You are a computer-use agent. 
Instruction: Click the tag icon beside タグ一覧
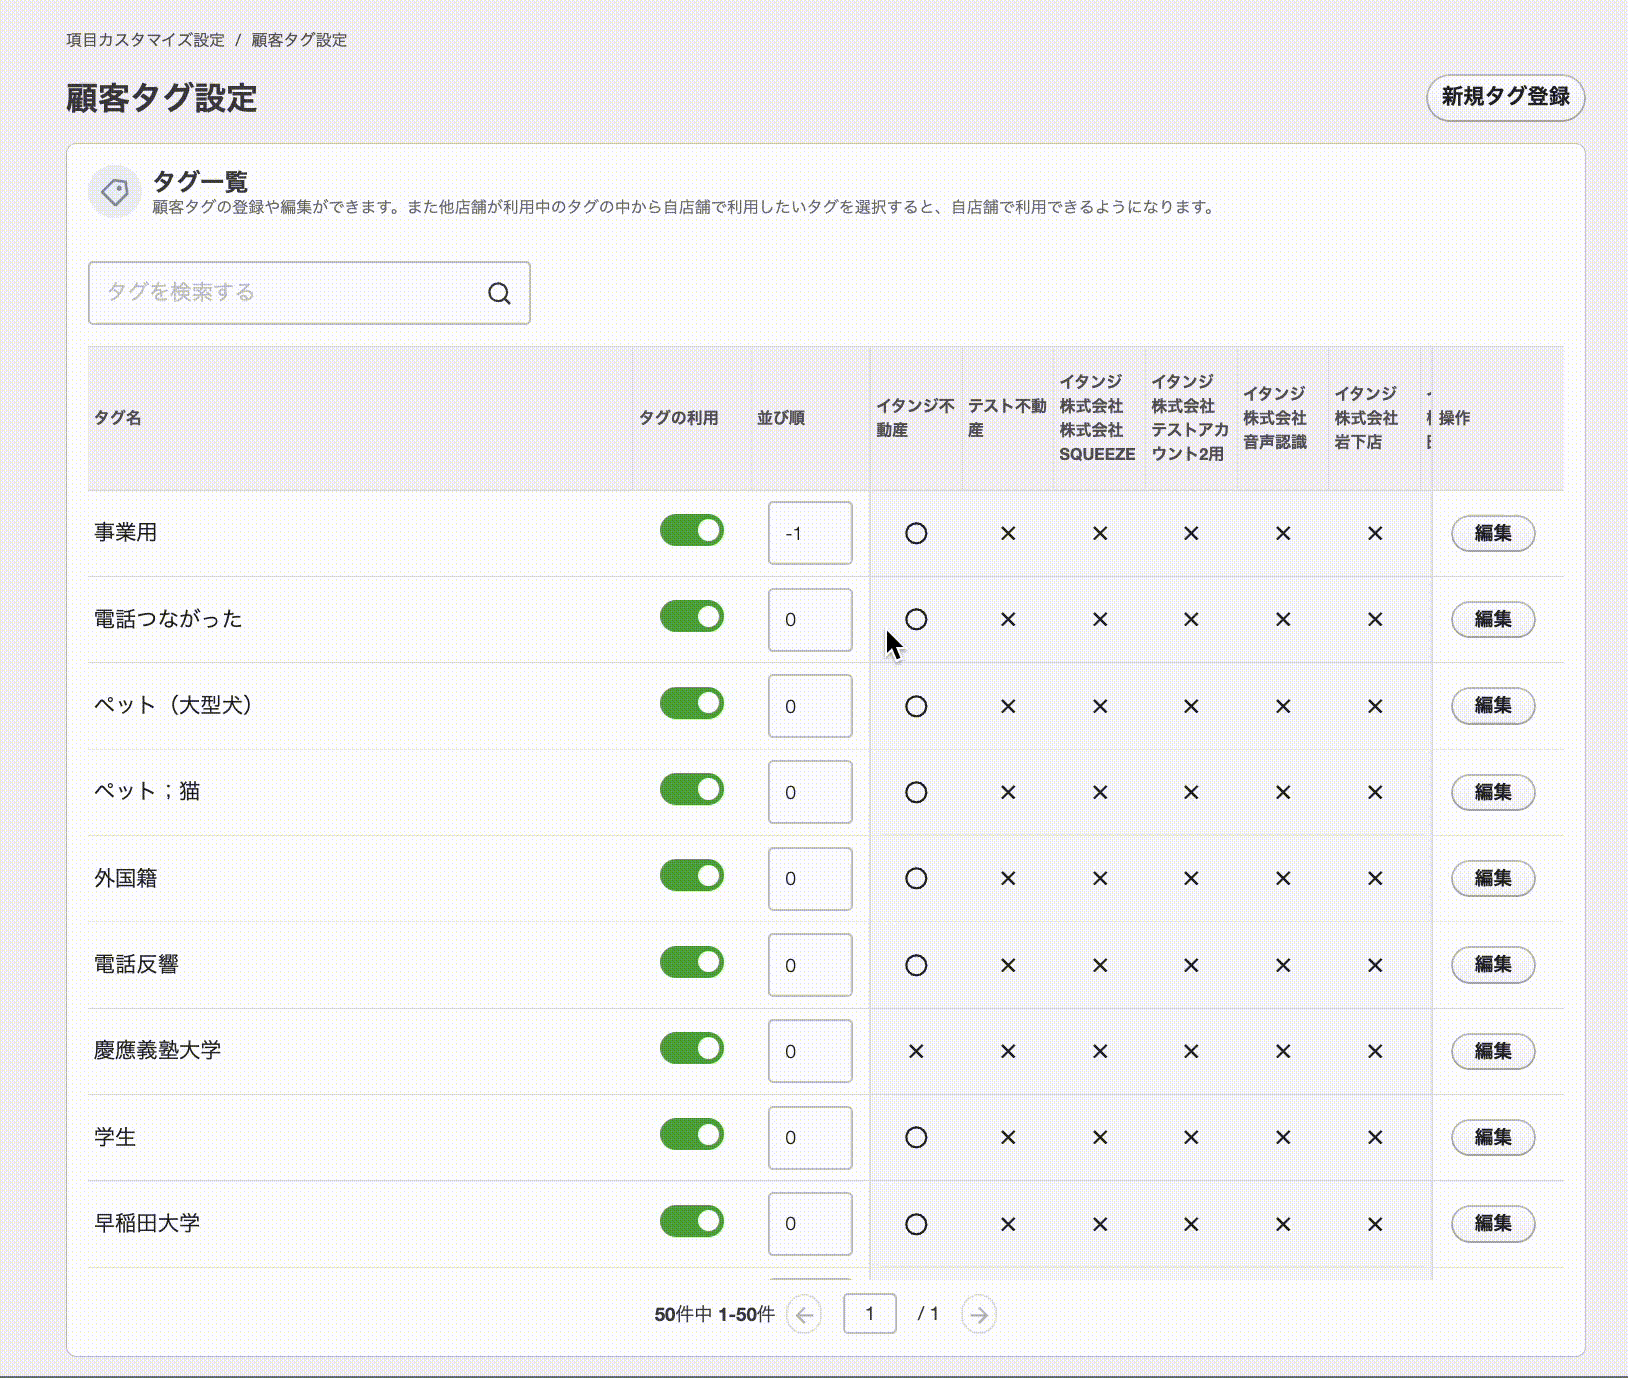pyautogui.click(x=114, y=191)
